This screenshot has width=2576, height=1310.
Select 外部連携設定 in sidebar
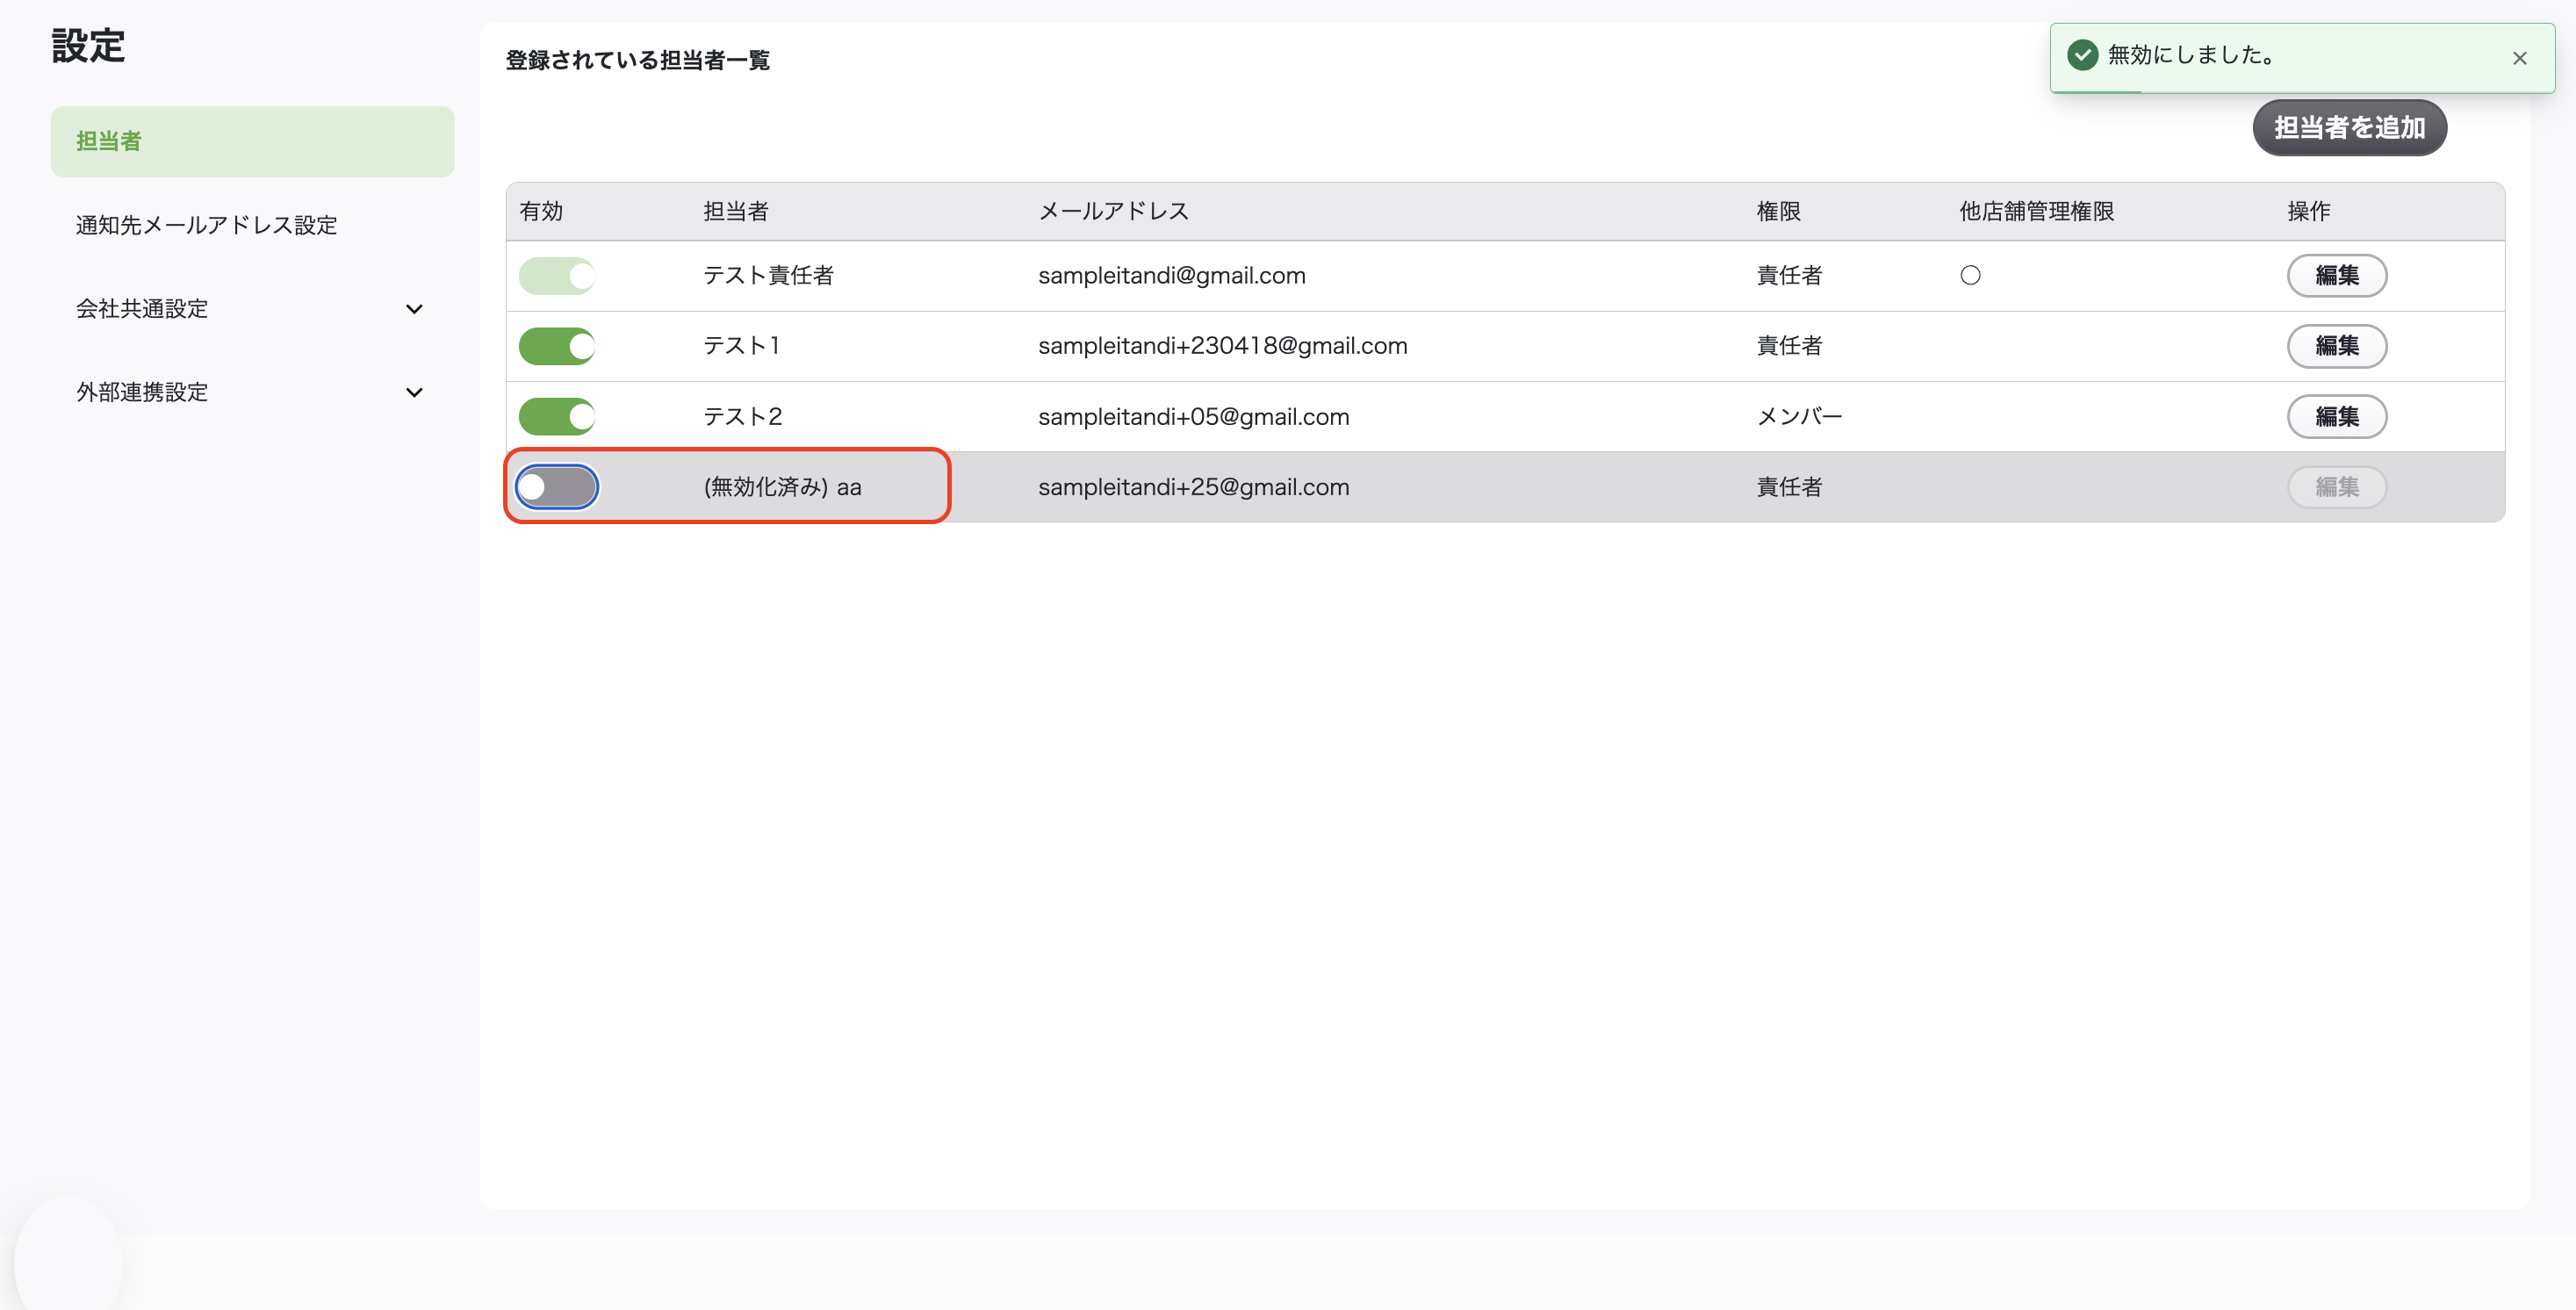tap(142, 392)
